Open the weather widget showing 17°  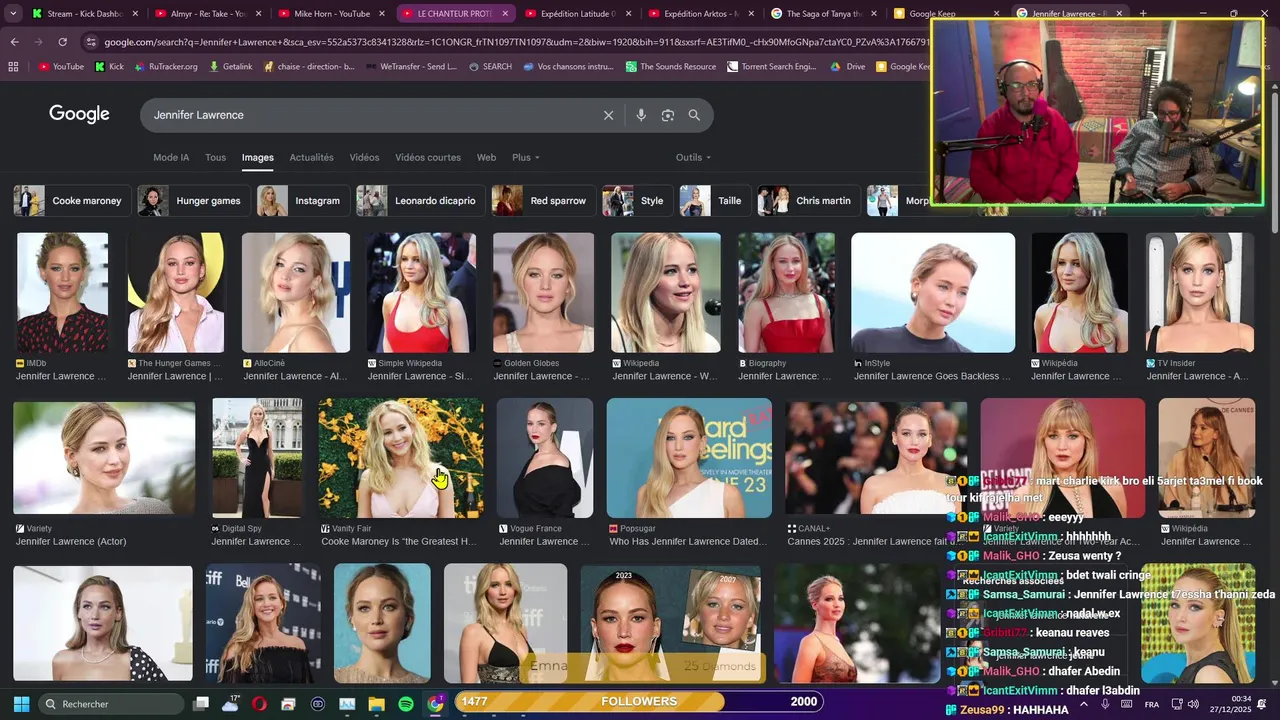[x=231, y=704]
